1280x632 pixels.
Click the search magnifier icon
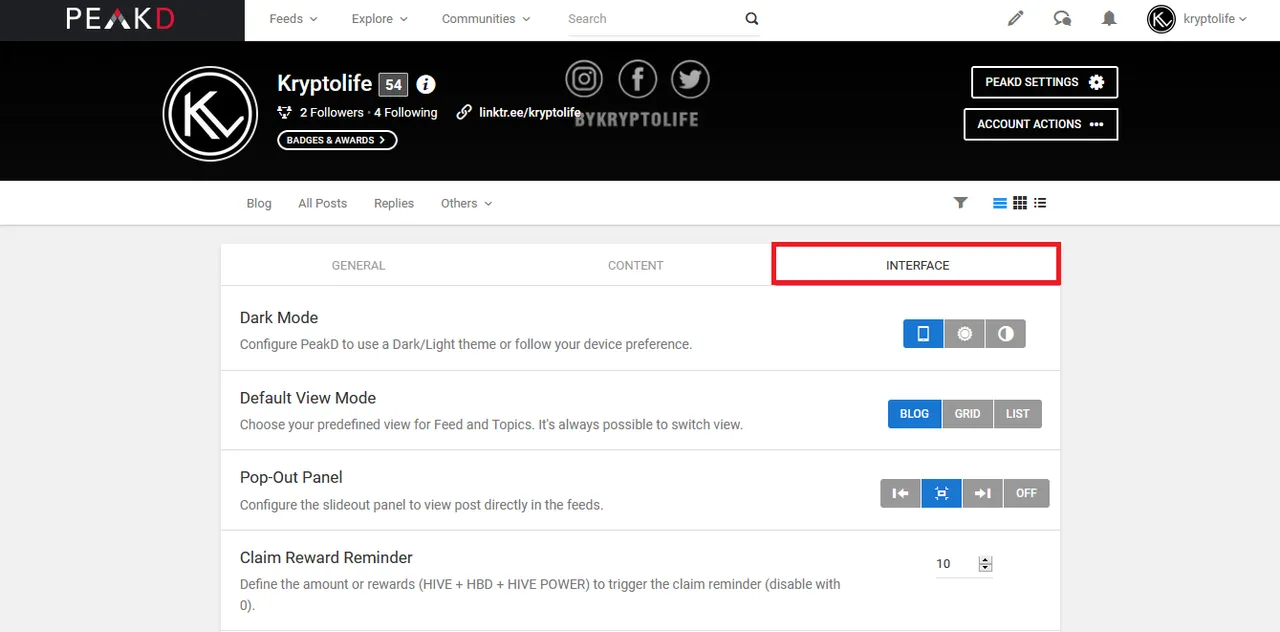(752, 19)
